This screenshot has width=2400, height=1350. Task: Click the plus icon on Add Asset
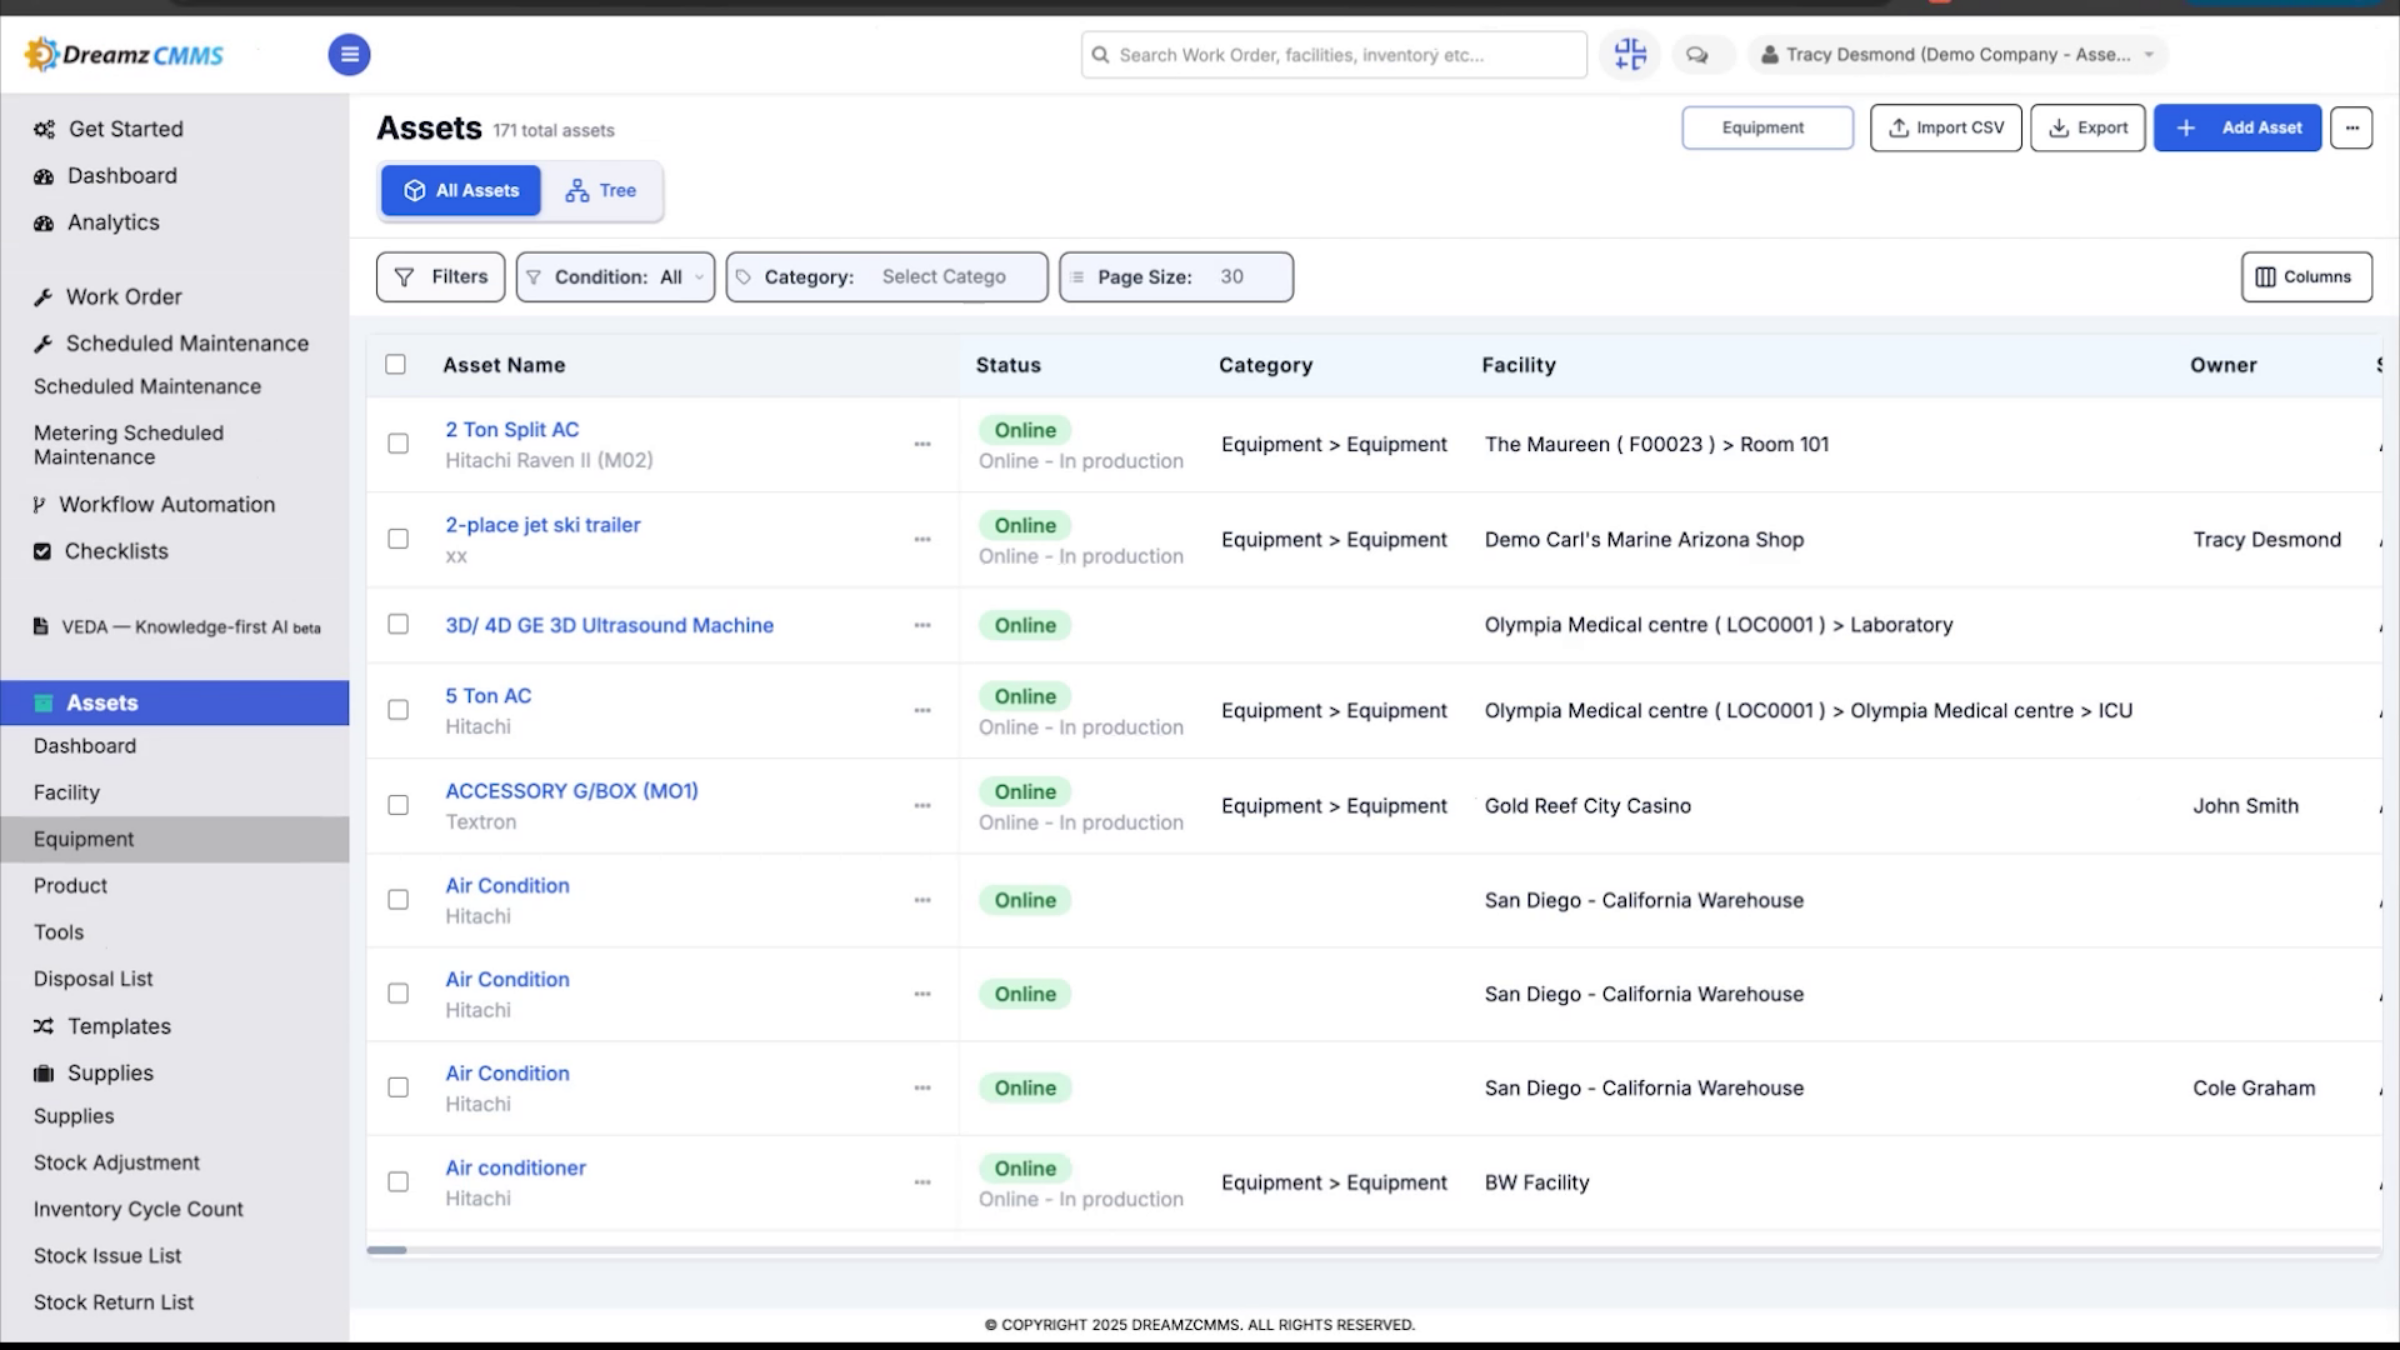[x=2186, y=128]
